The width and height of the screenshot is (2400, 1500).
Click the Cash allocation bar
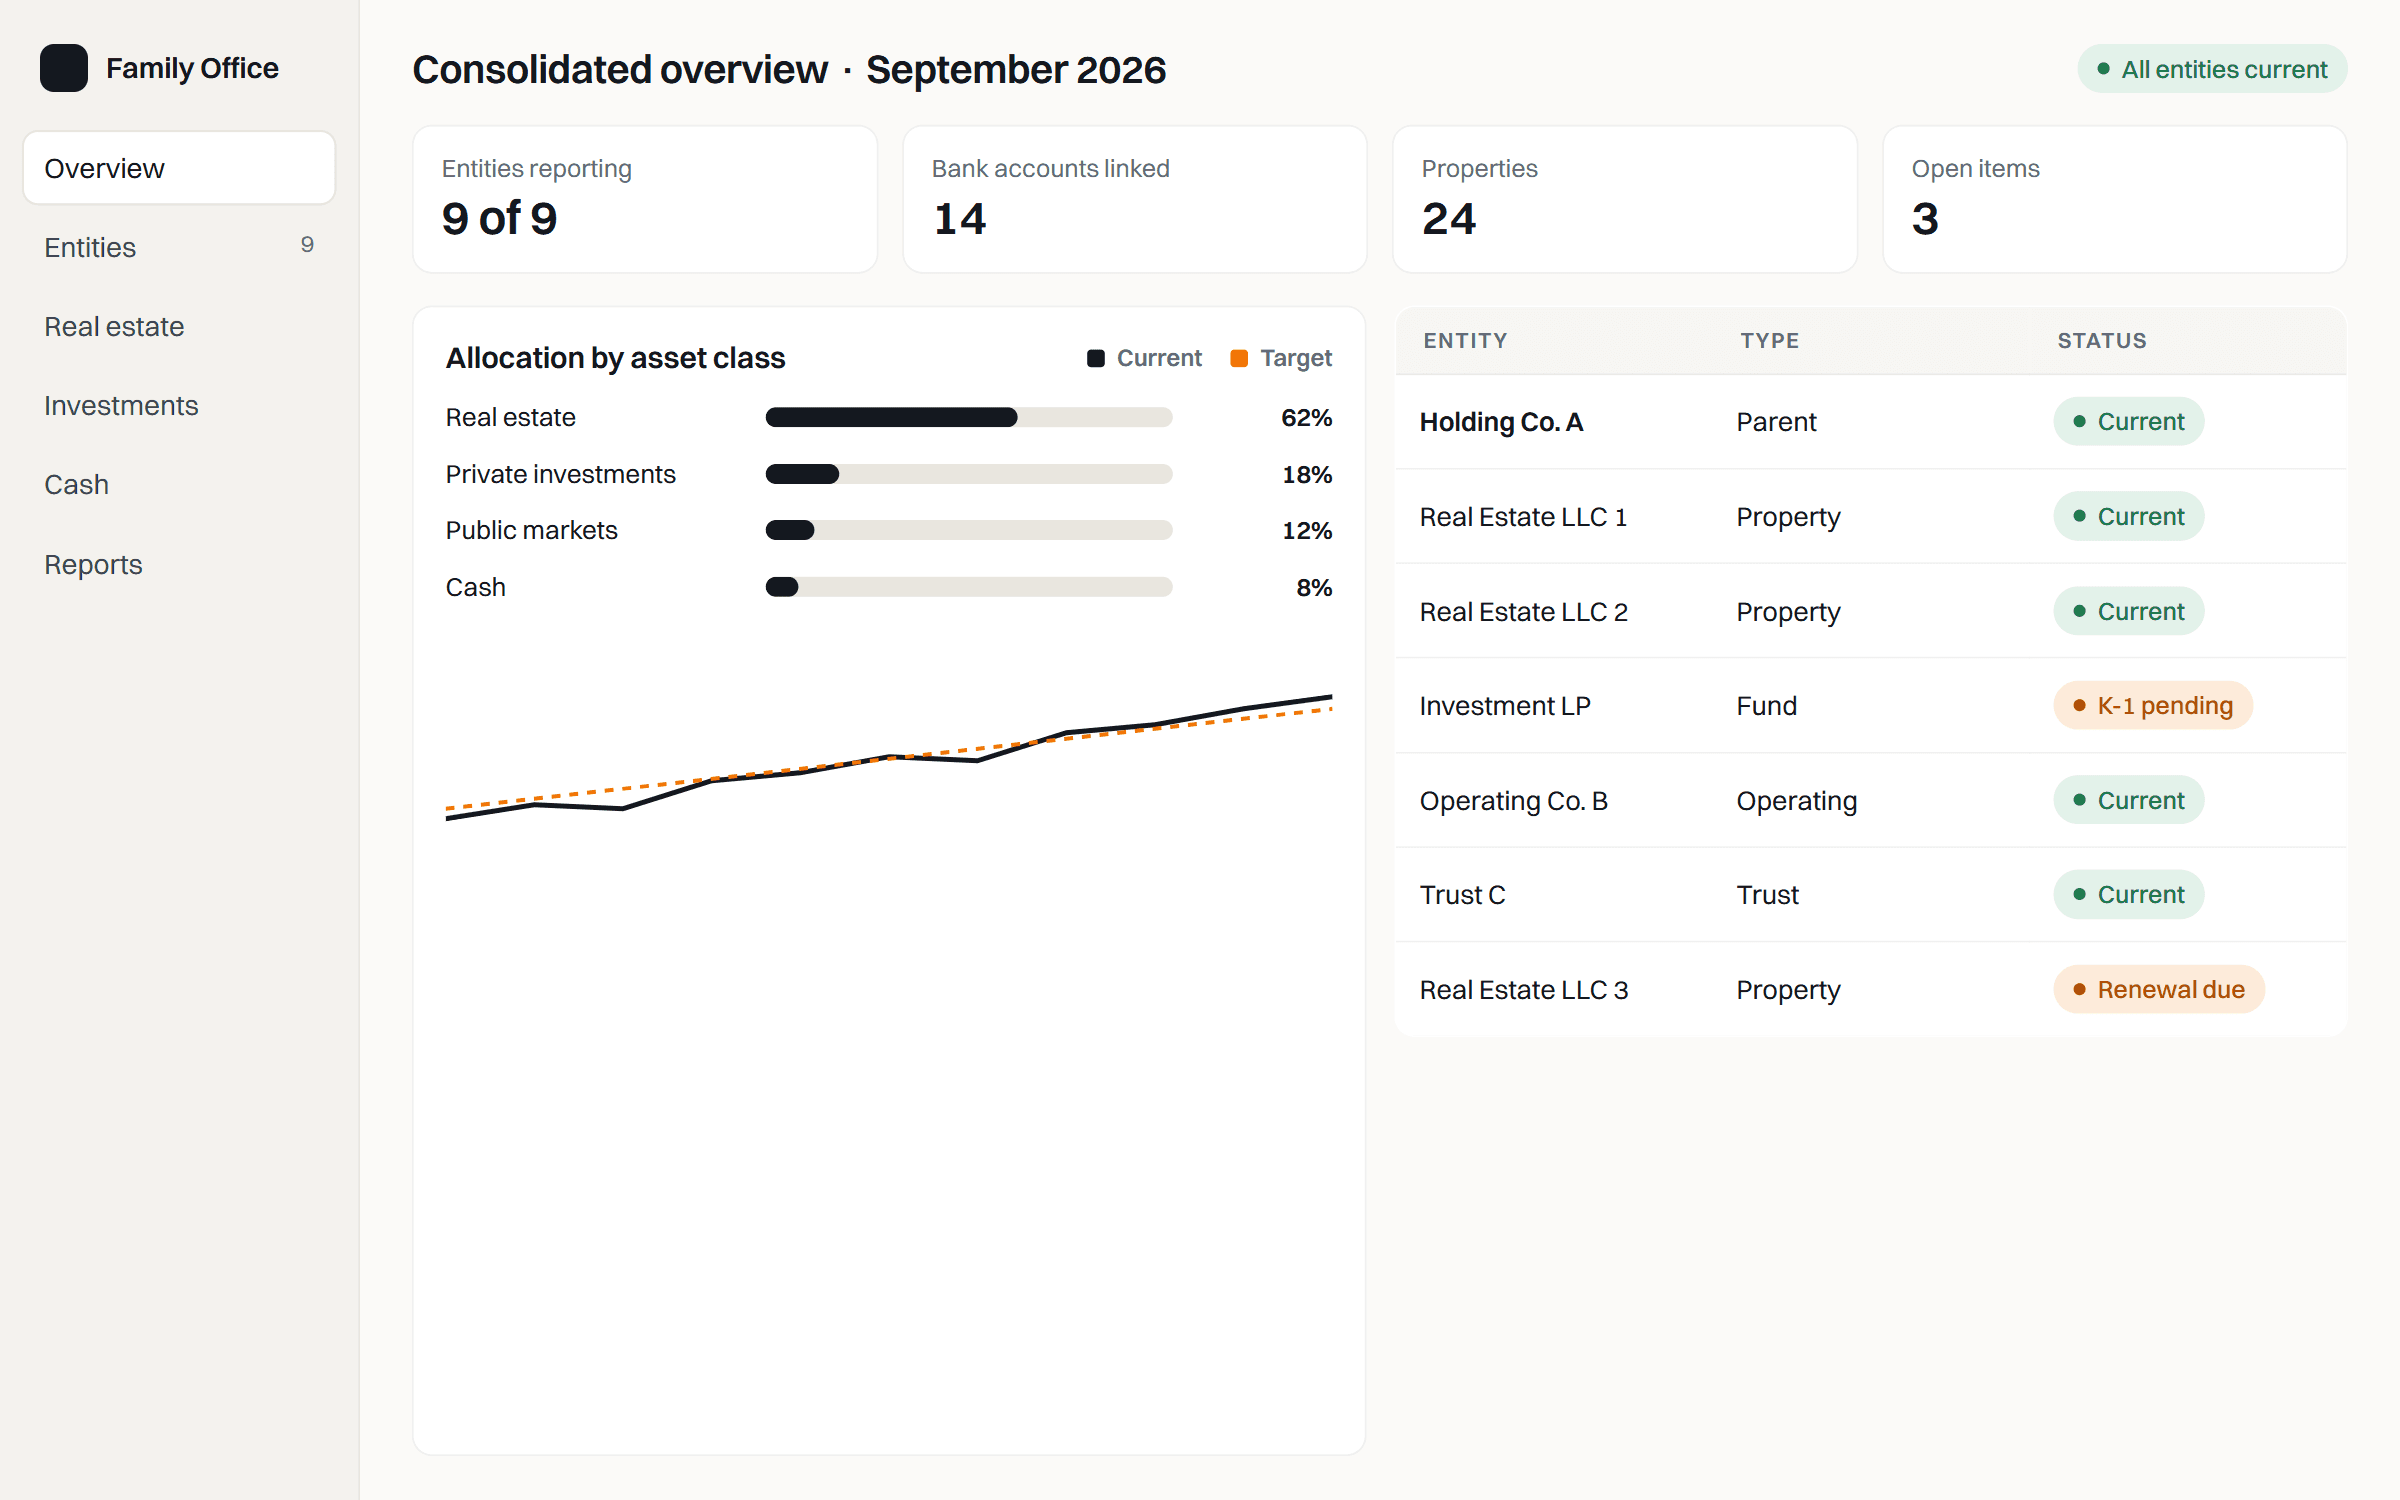969,587
